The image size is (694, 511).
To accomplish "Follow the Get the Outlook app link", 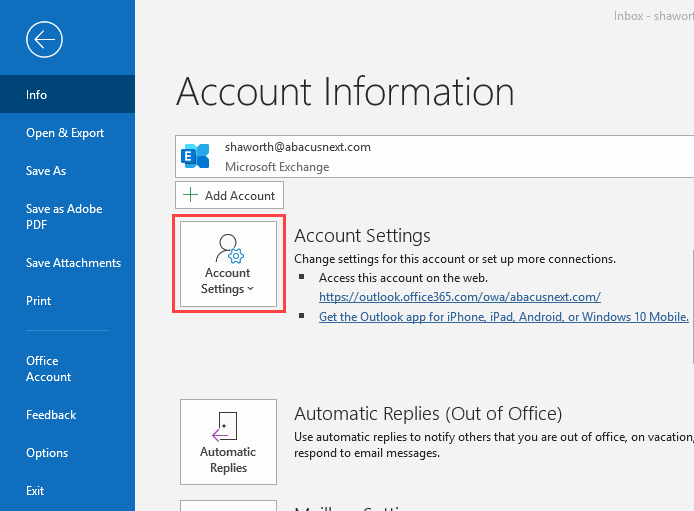I will point(504,317).
